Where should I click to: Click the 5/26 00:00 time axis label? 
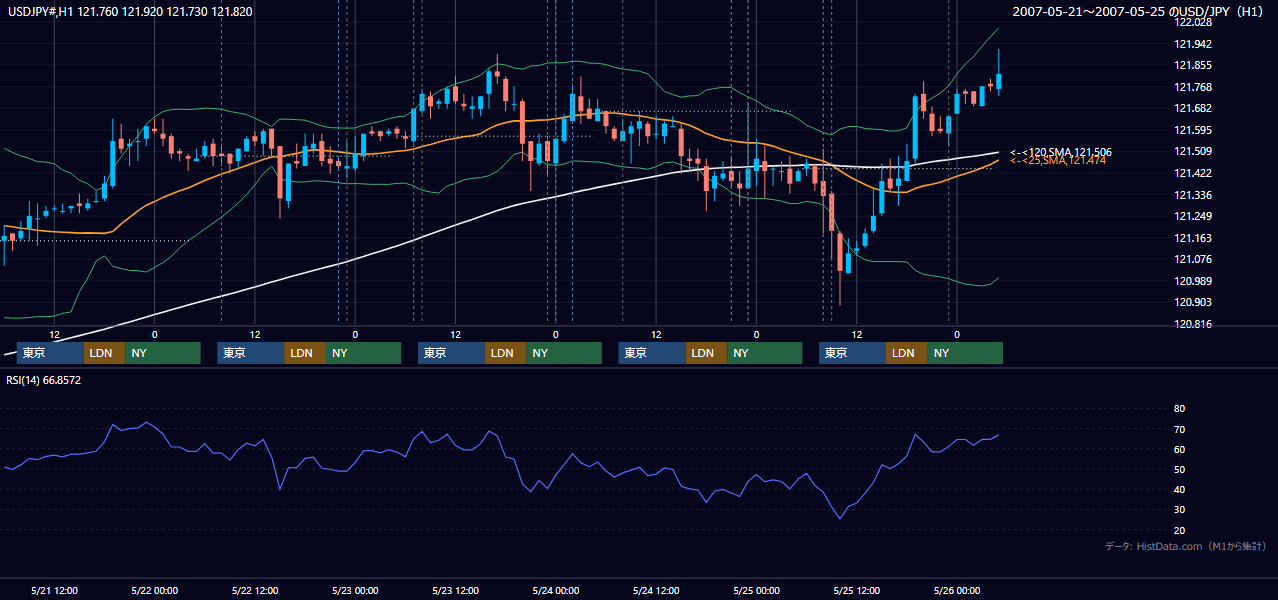pos(956,590)
